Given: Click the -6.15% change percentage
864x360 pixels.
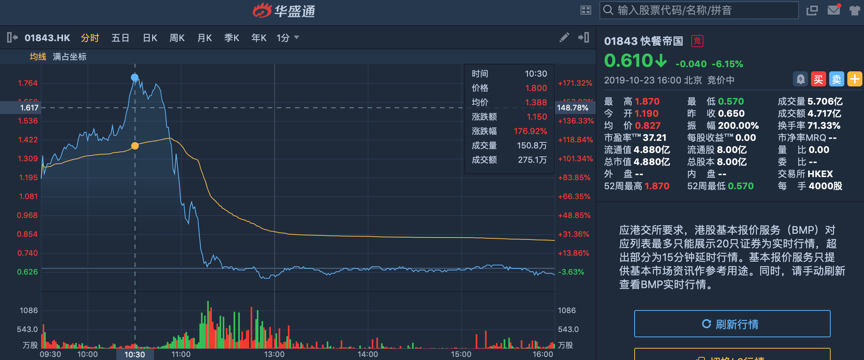Looking at the screenshot, I should click(x=727, y=63).
